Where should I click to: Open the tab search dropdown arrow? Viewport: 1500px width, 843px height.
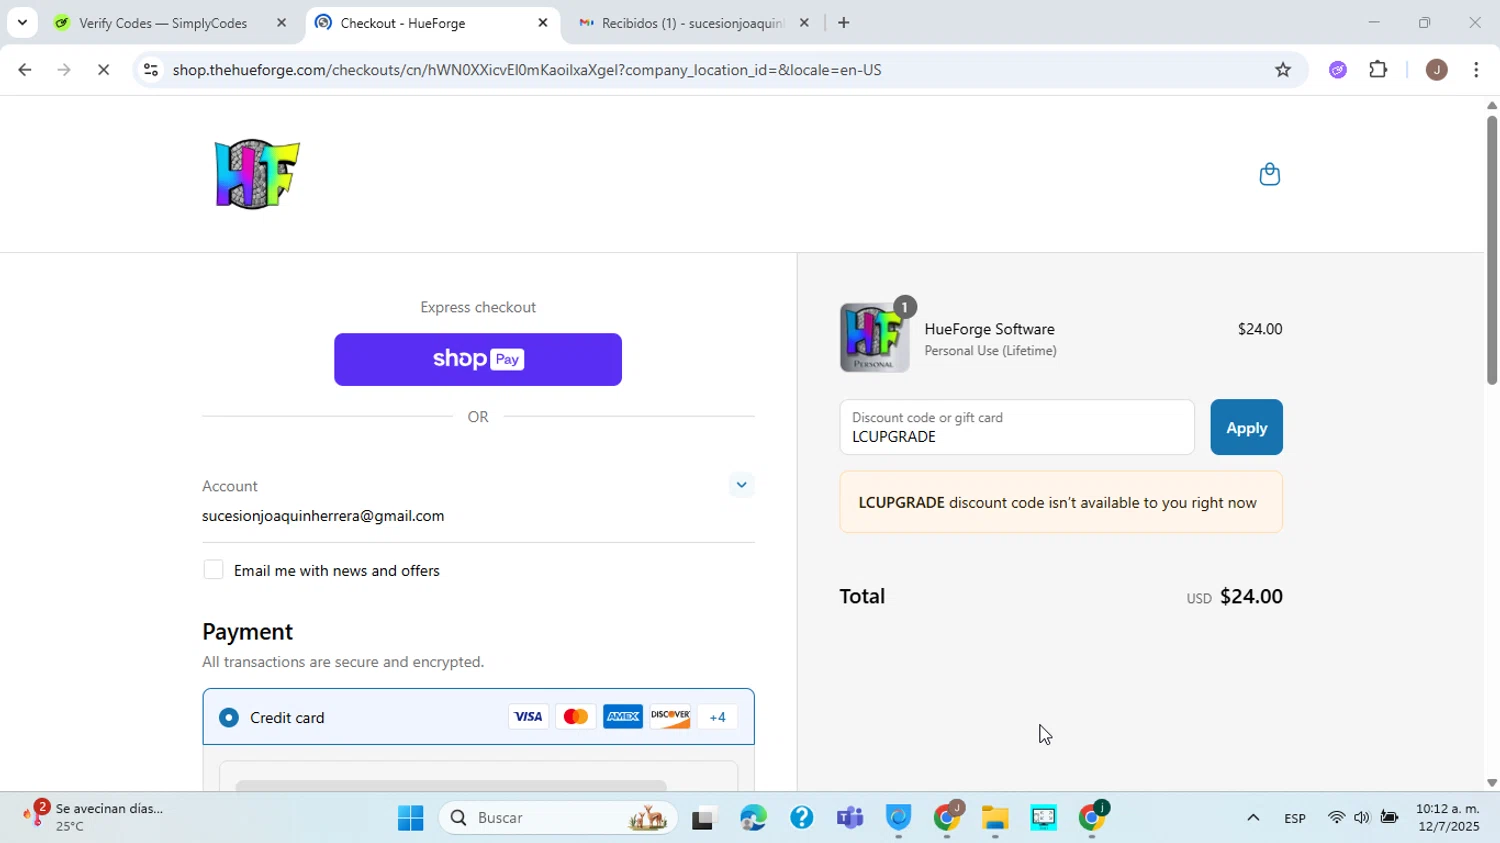click(22, 22)
